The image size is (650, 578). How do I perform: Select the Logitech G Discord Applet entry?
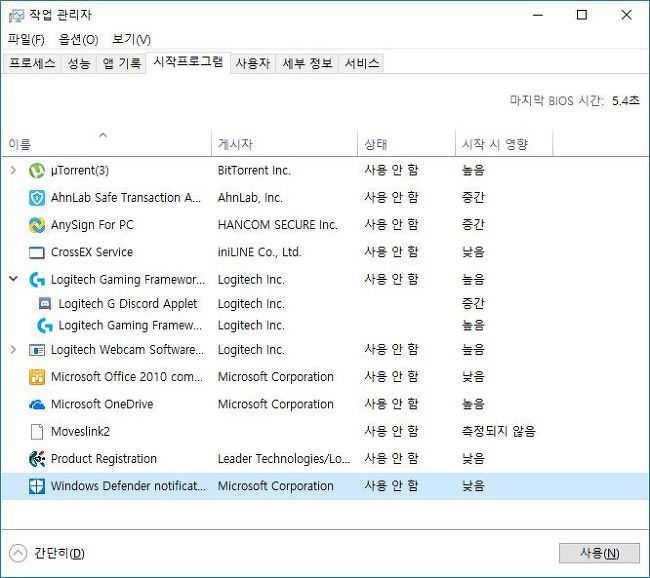point(128,304)
